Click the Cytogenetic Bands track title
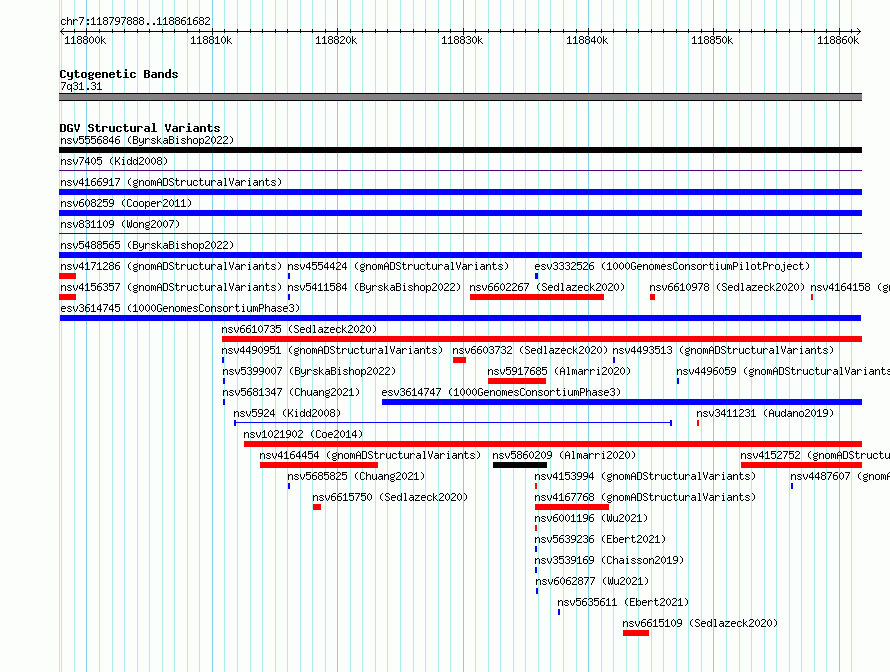This screenshot has height=672, width=890. [119, 74]
